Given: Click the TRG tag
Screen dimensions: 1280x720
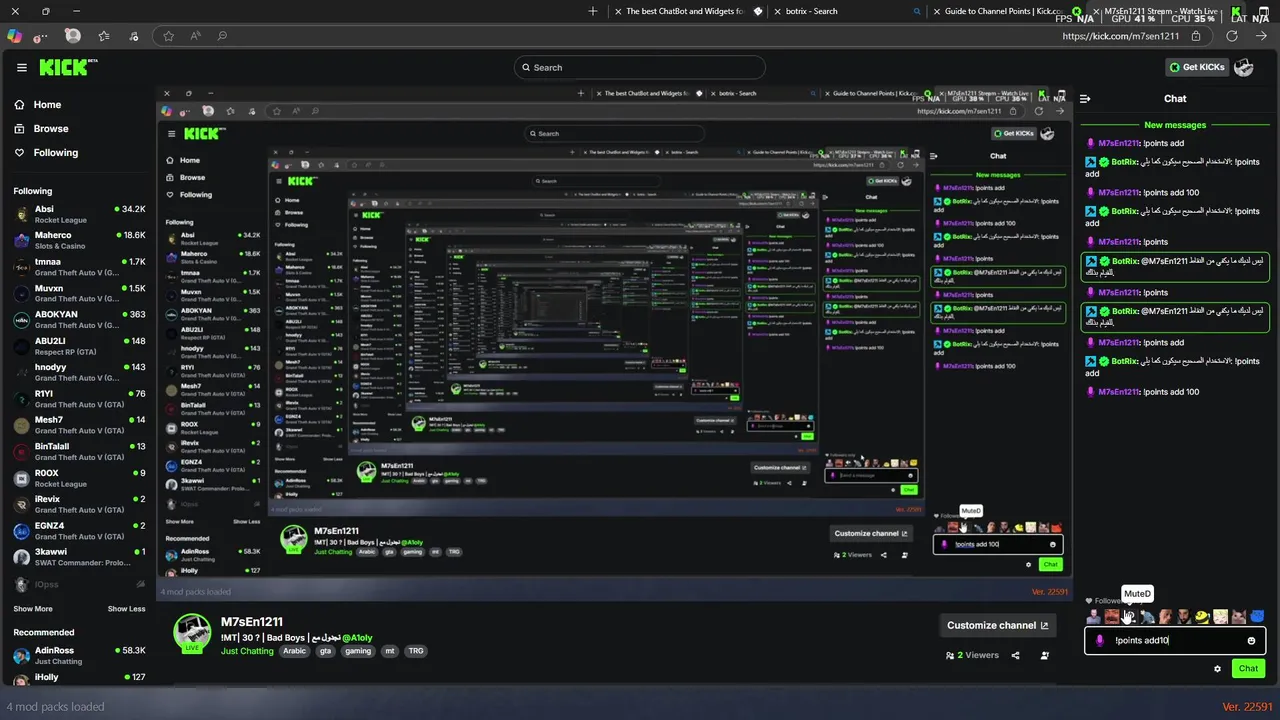Looking at the screenshot, I should (416, 651).
